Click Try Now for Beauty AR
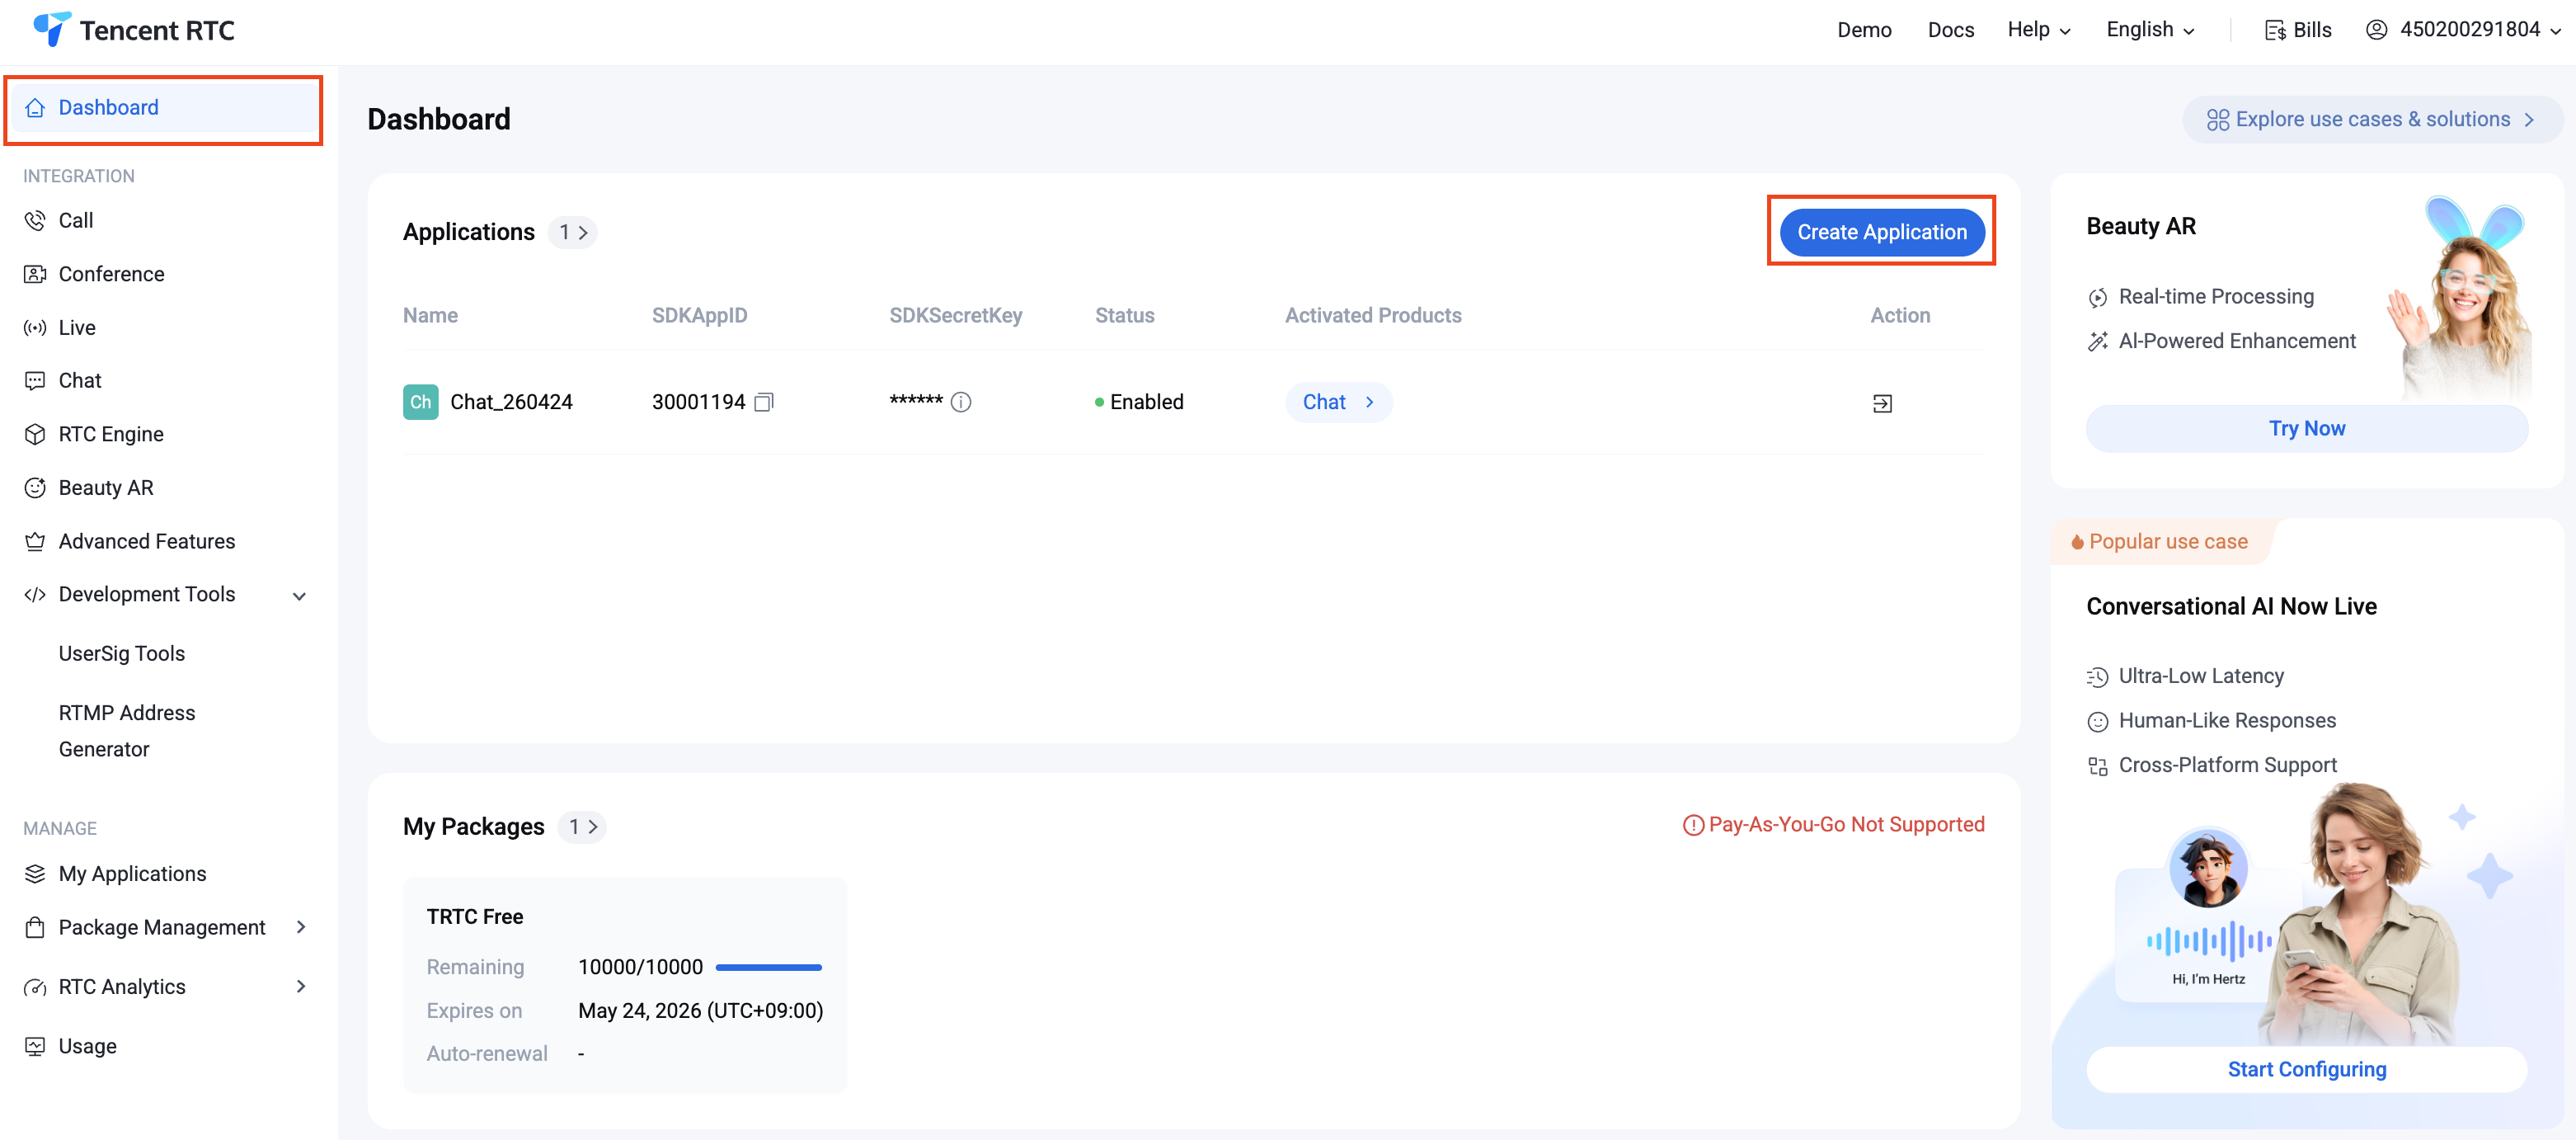This screenshot has width=2576, height=1140. point(2306,429)
